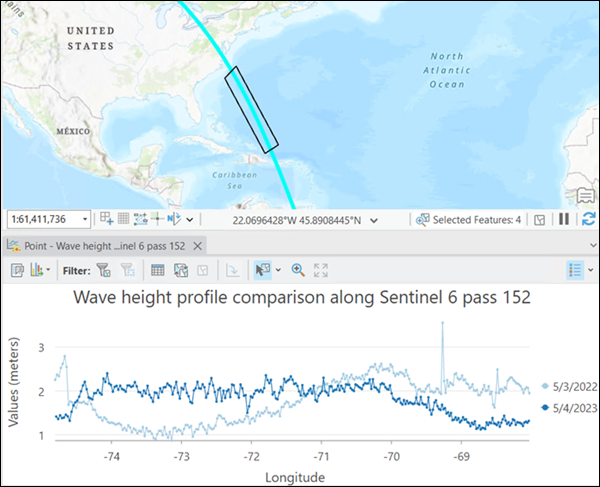600x487 pixels.
Task: Close the Wave height chart tab
Action: 198,245
